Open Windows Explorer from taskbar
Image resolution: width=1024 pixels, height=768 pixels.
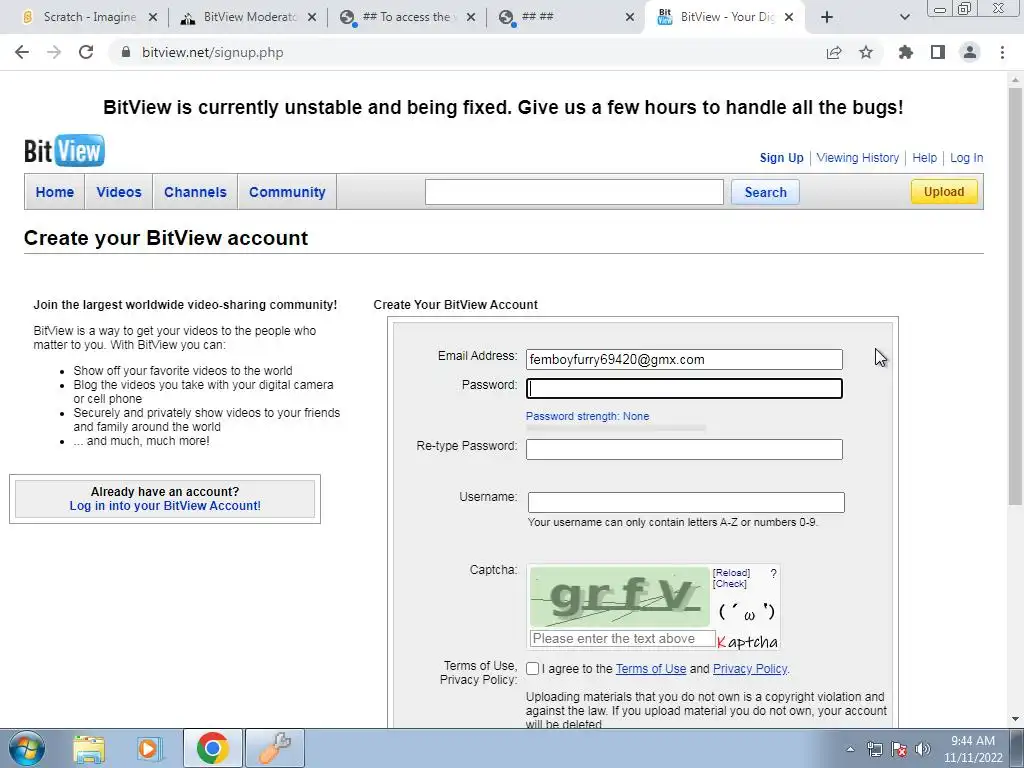(x=89, y=748)
